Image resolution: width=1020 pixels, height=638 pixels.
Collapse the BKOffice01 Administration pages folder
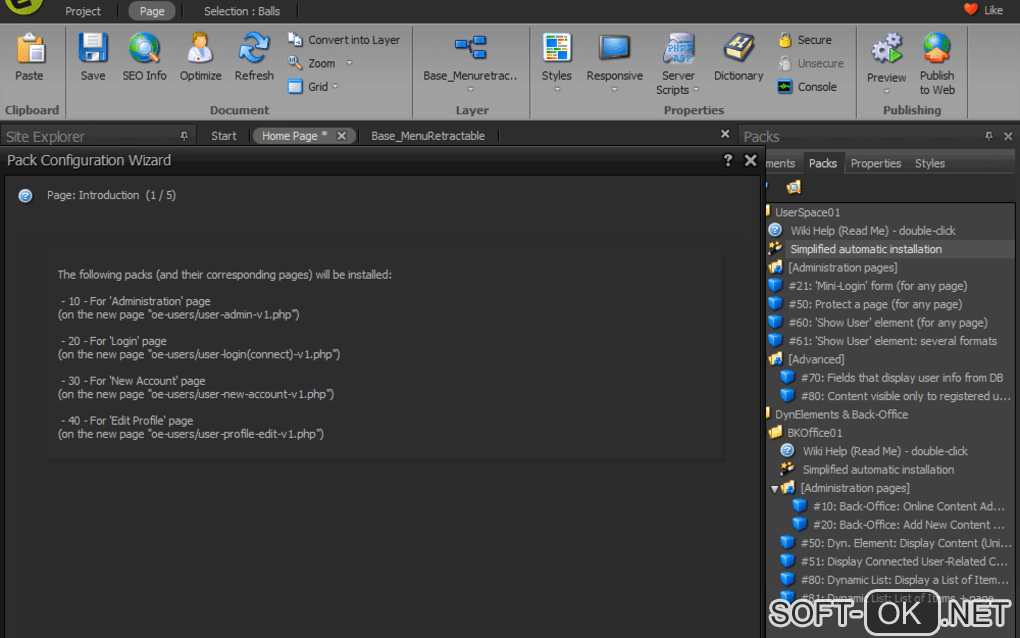click(x=775, y=488)
